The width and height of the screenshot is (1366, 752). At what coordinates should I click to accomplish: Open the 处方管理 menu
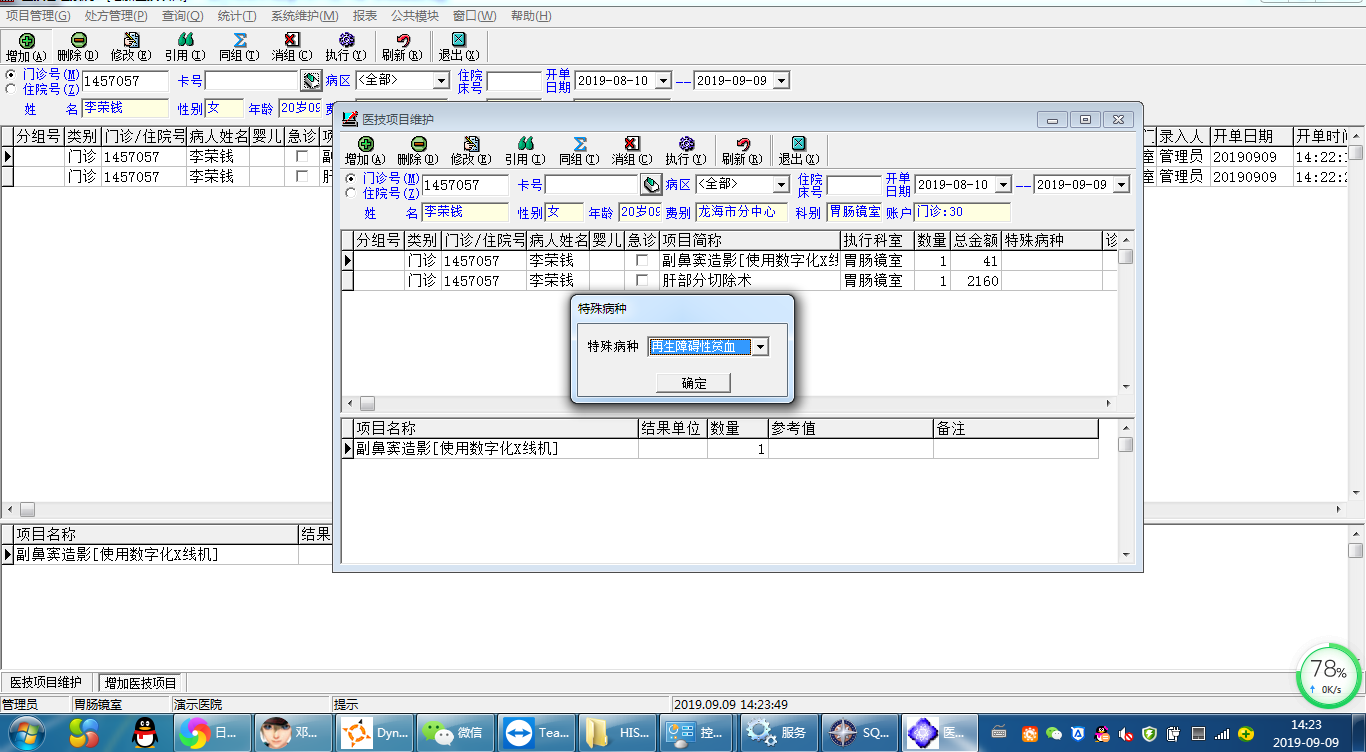[116, 16]
